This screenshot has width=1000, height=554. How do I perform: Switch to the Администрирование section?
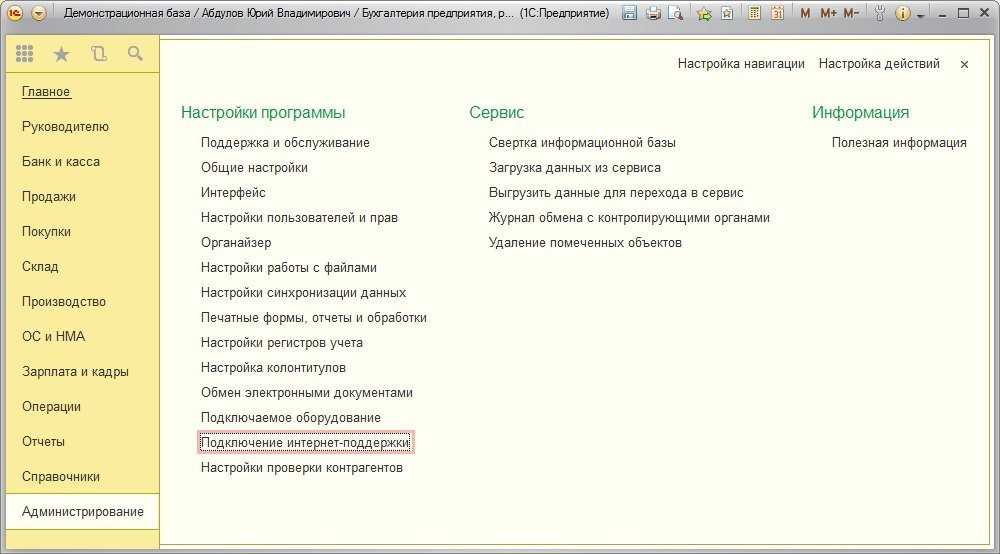coord(82,511)
